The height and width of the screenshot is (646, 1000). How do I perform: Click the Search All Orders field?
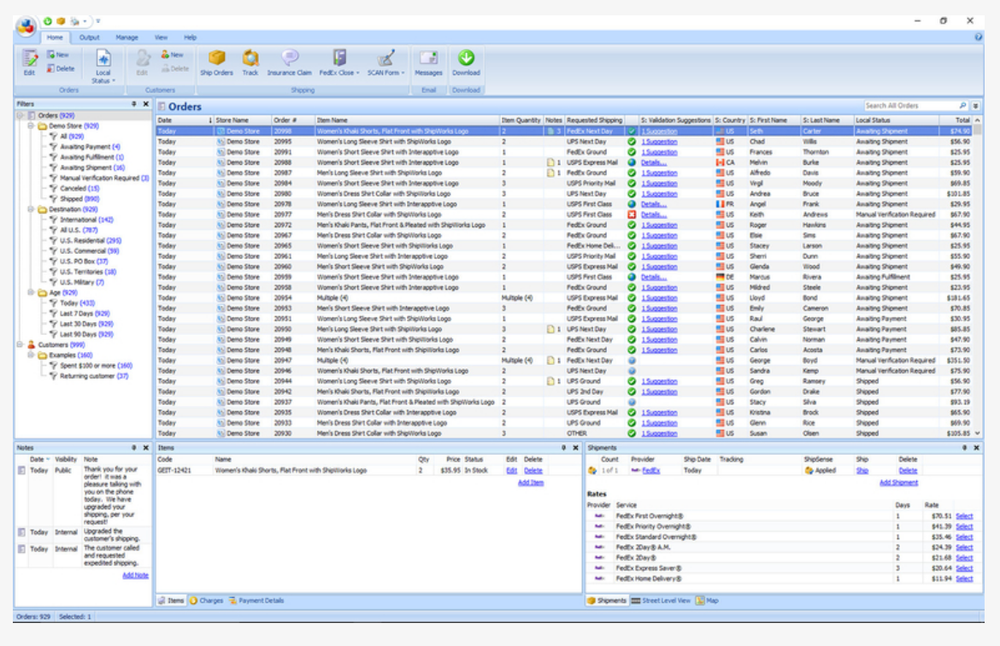coord(911,106)
